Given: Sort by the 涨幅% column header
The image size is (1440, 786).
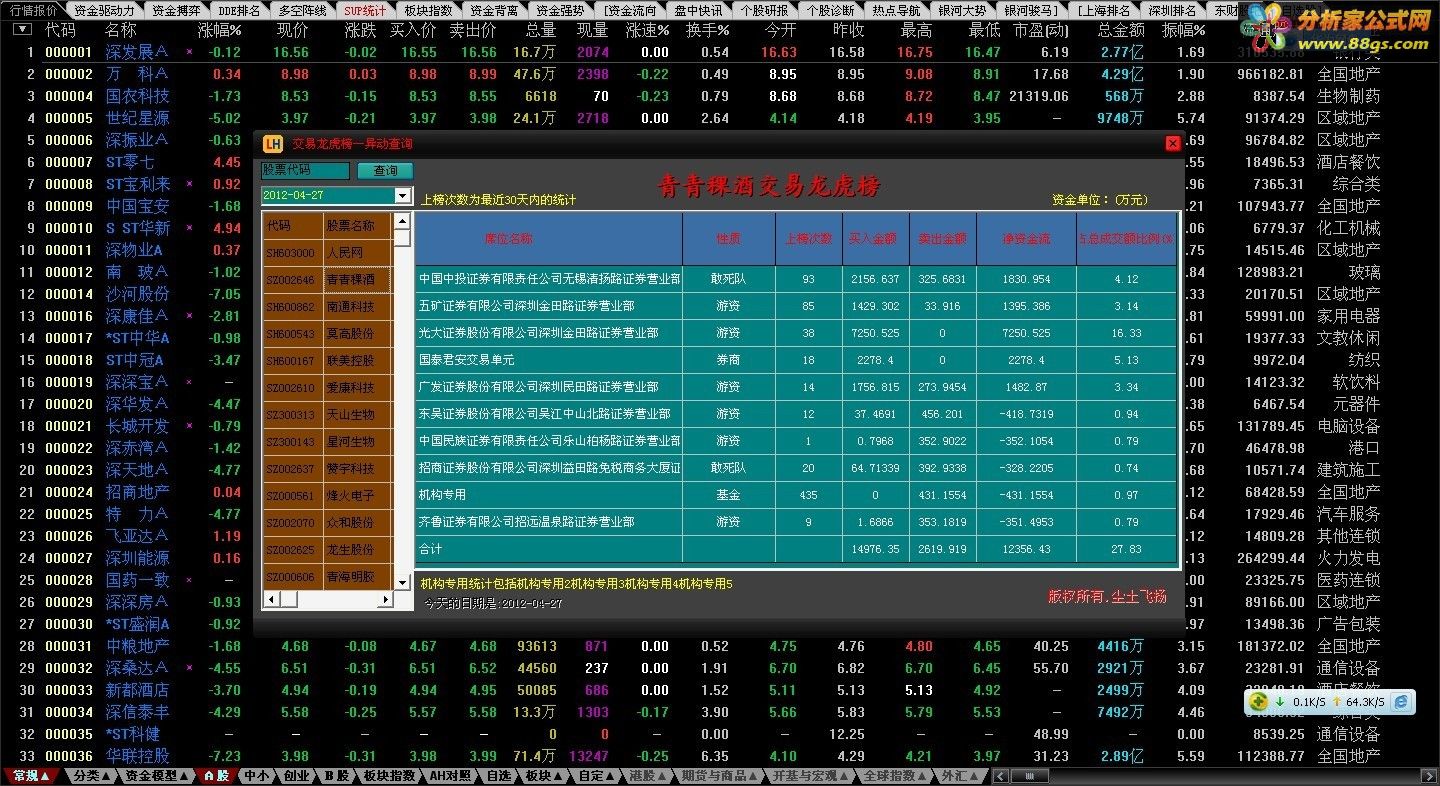Looking at the screenshot, I should click(219, 31).
